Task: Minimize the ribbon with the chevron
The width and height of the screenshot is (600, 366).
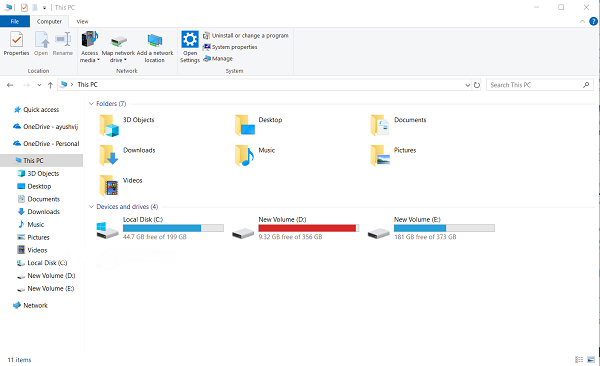Action: point(582,21)
